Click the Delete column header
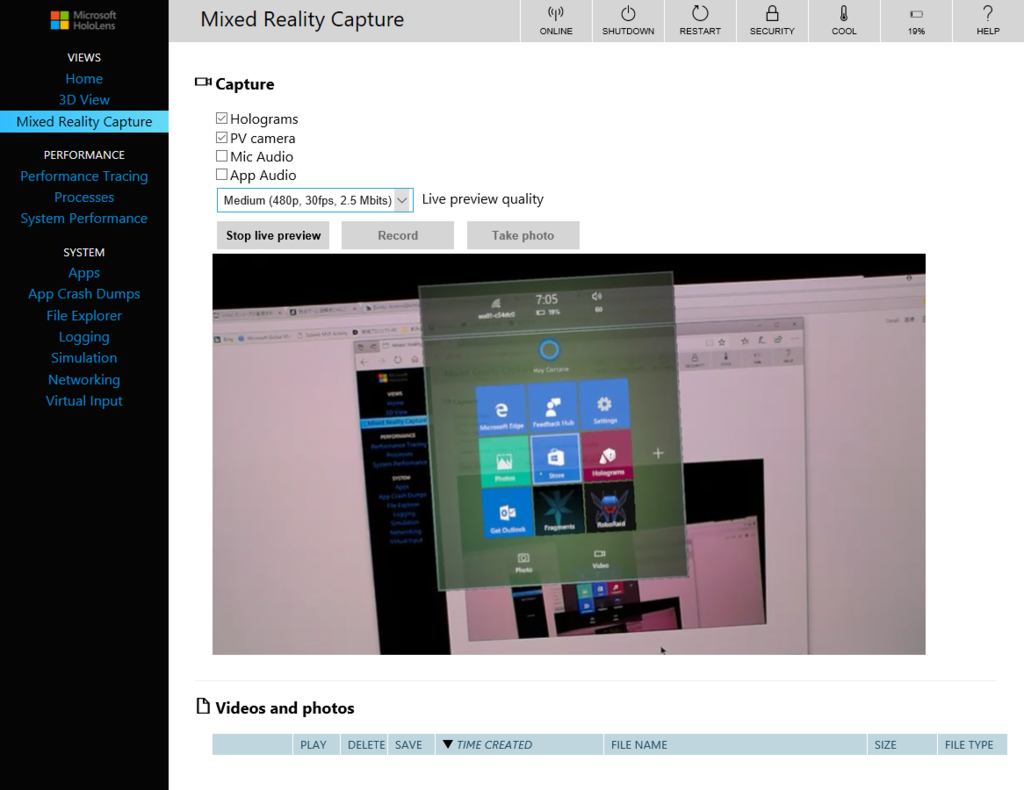Screen dimensions: 1024x790 (x=364, y=744)
